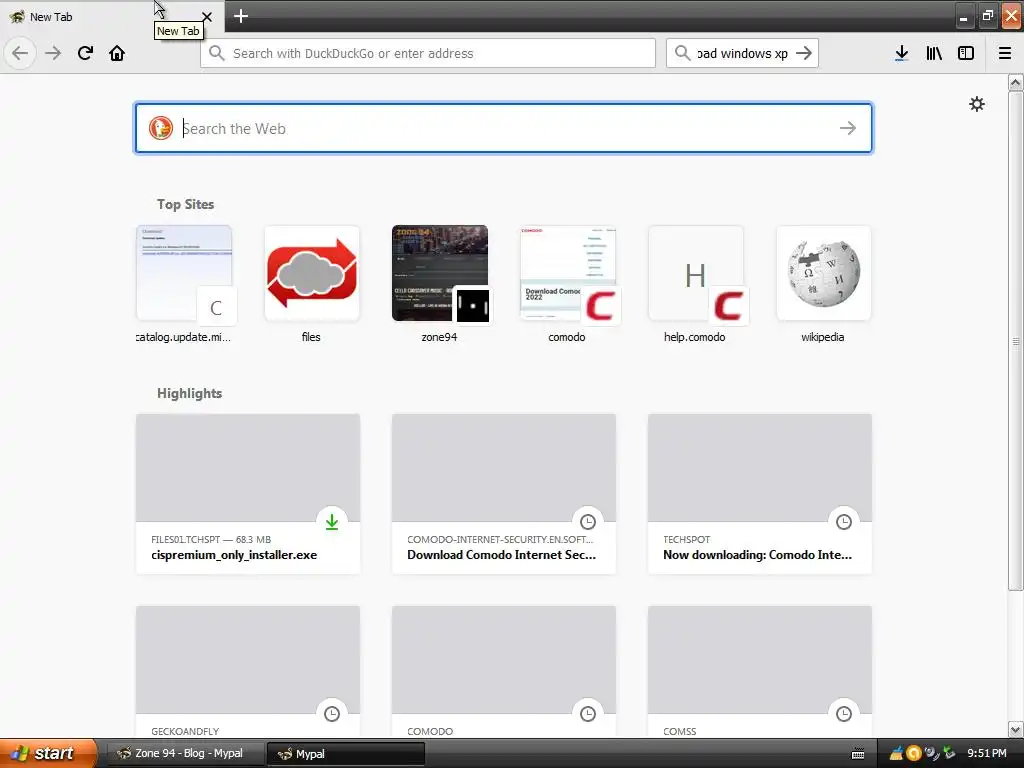Click the orange Comodo tray icon

(x=914, y=754)
